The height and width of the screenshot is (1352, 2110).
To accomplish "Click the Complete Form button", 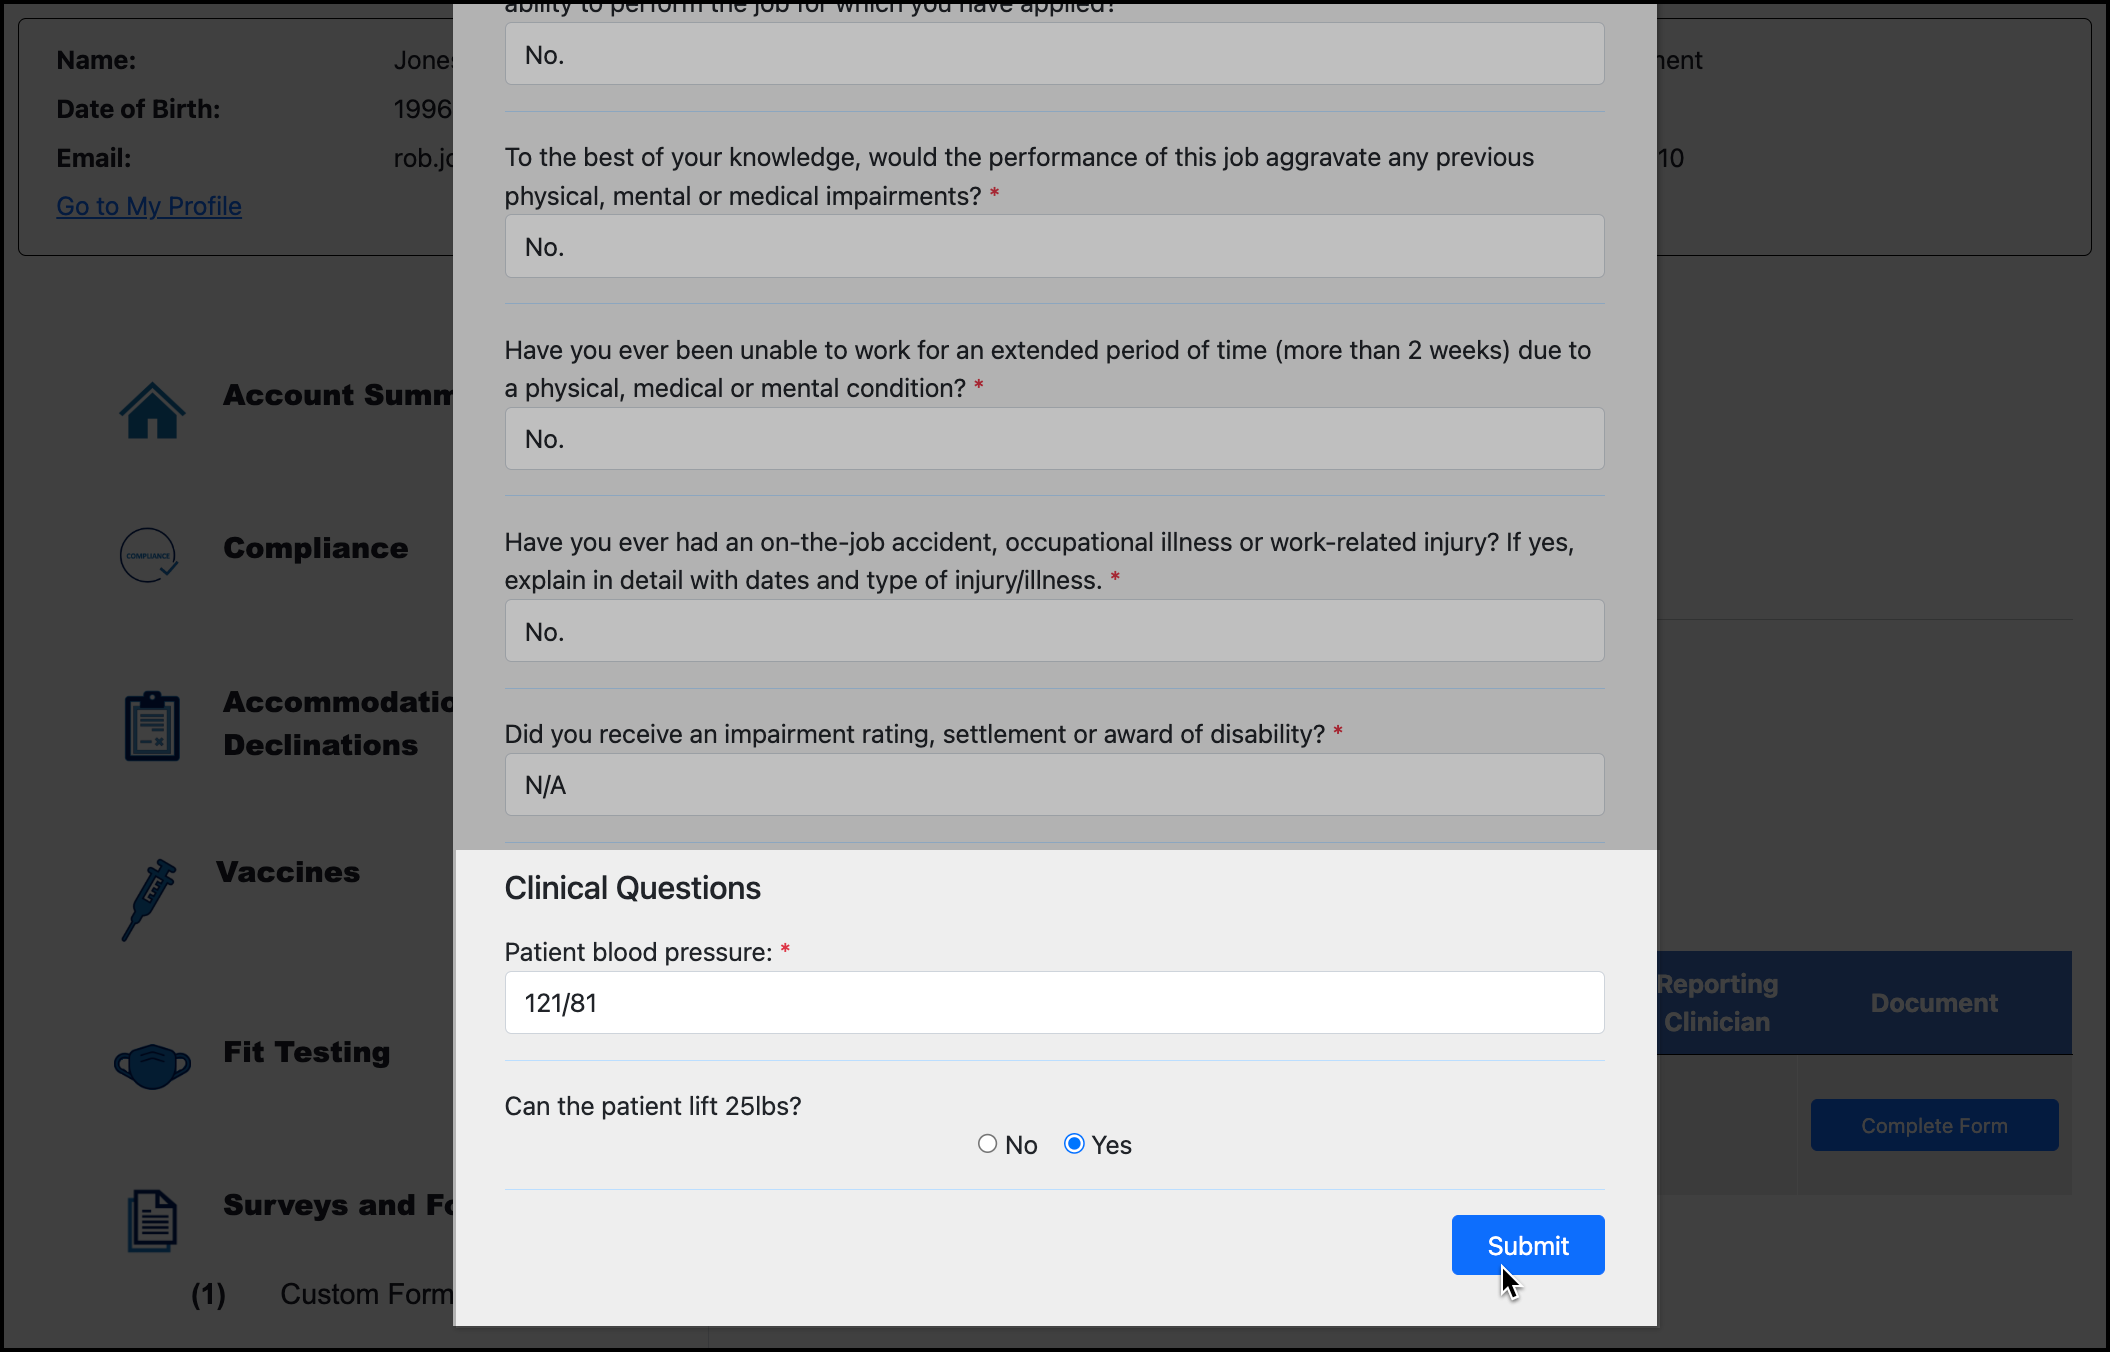I will pos(1933,1124).
